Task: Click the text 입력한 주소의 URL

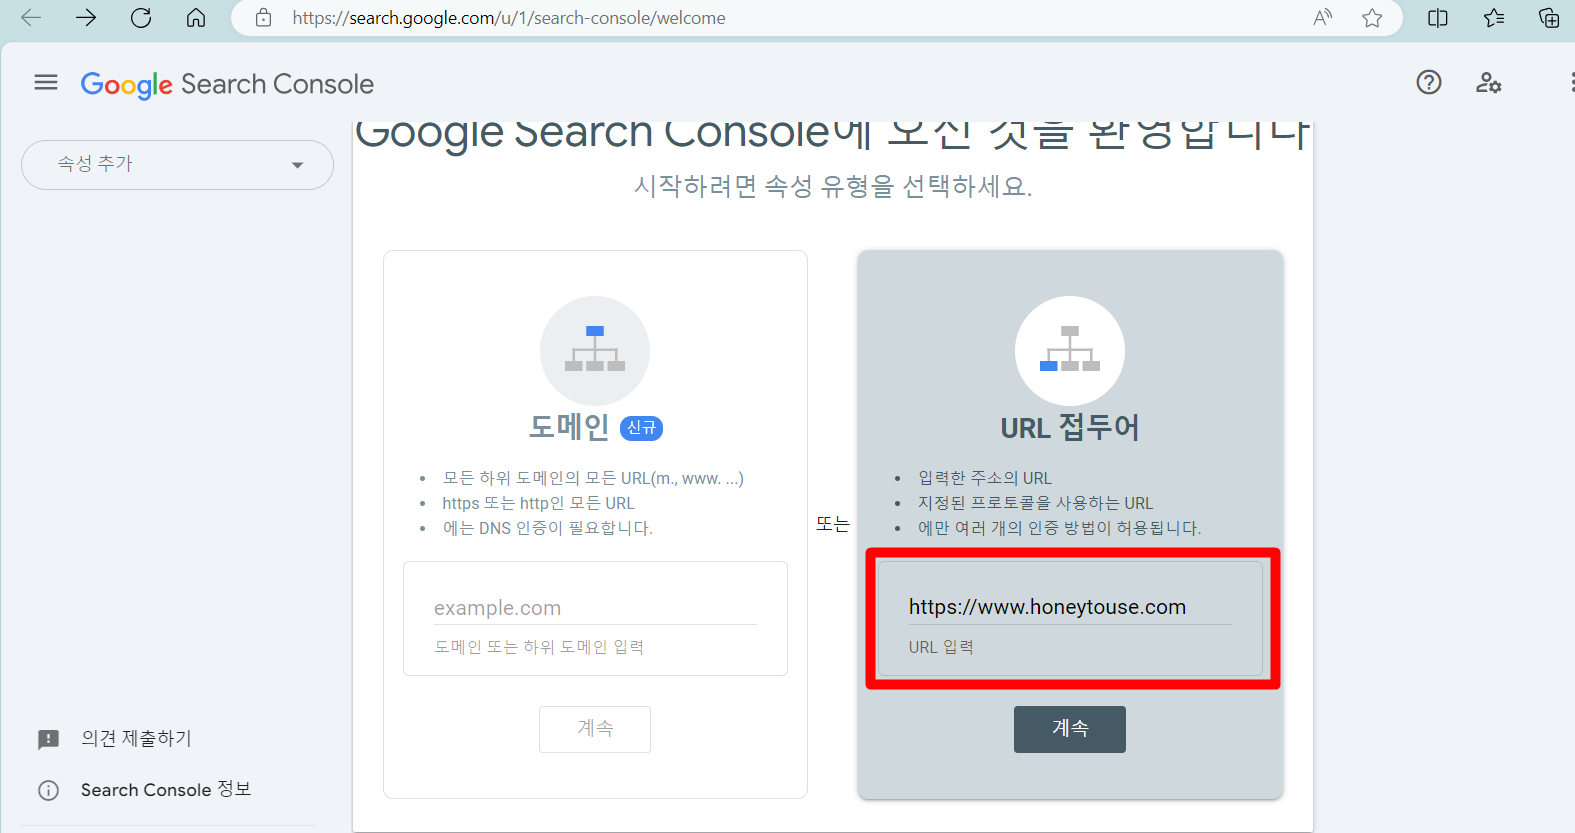Action: 985,478
